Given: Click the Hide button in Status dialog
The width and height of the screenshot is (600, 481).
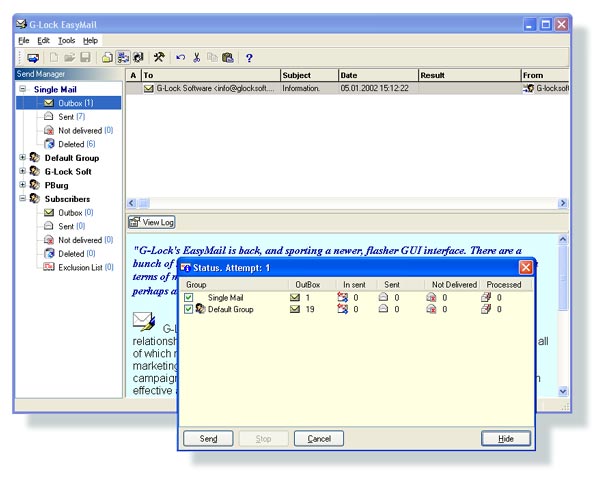Looking at the screenshot, I should pos(506,439).
